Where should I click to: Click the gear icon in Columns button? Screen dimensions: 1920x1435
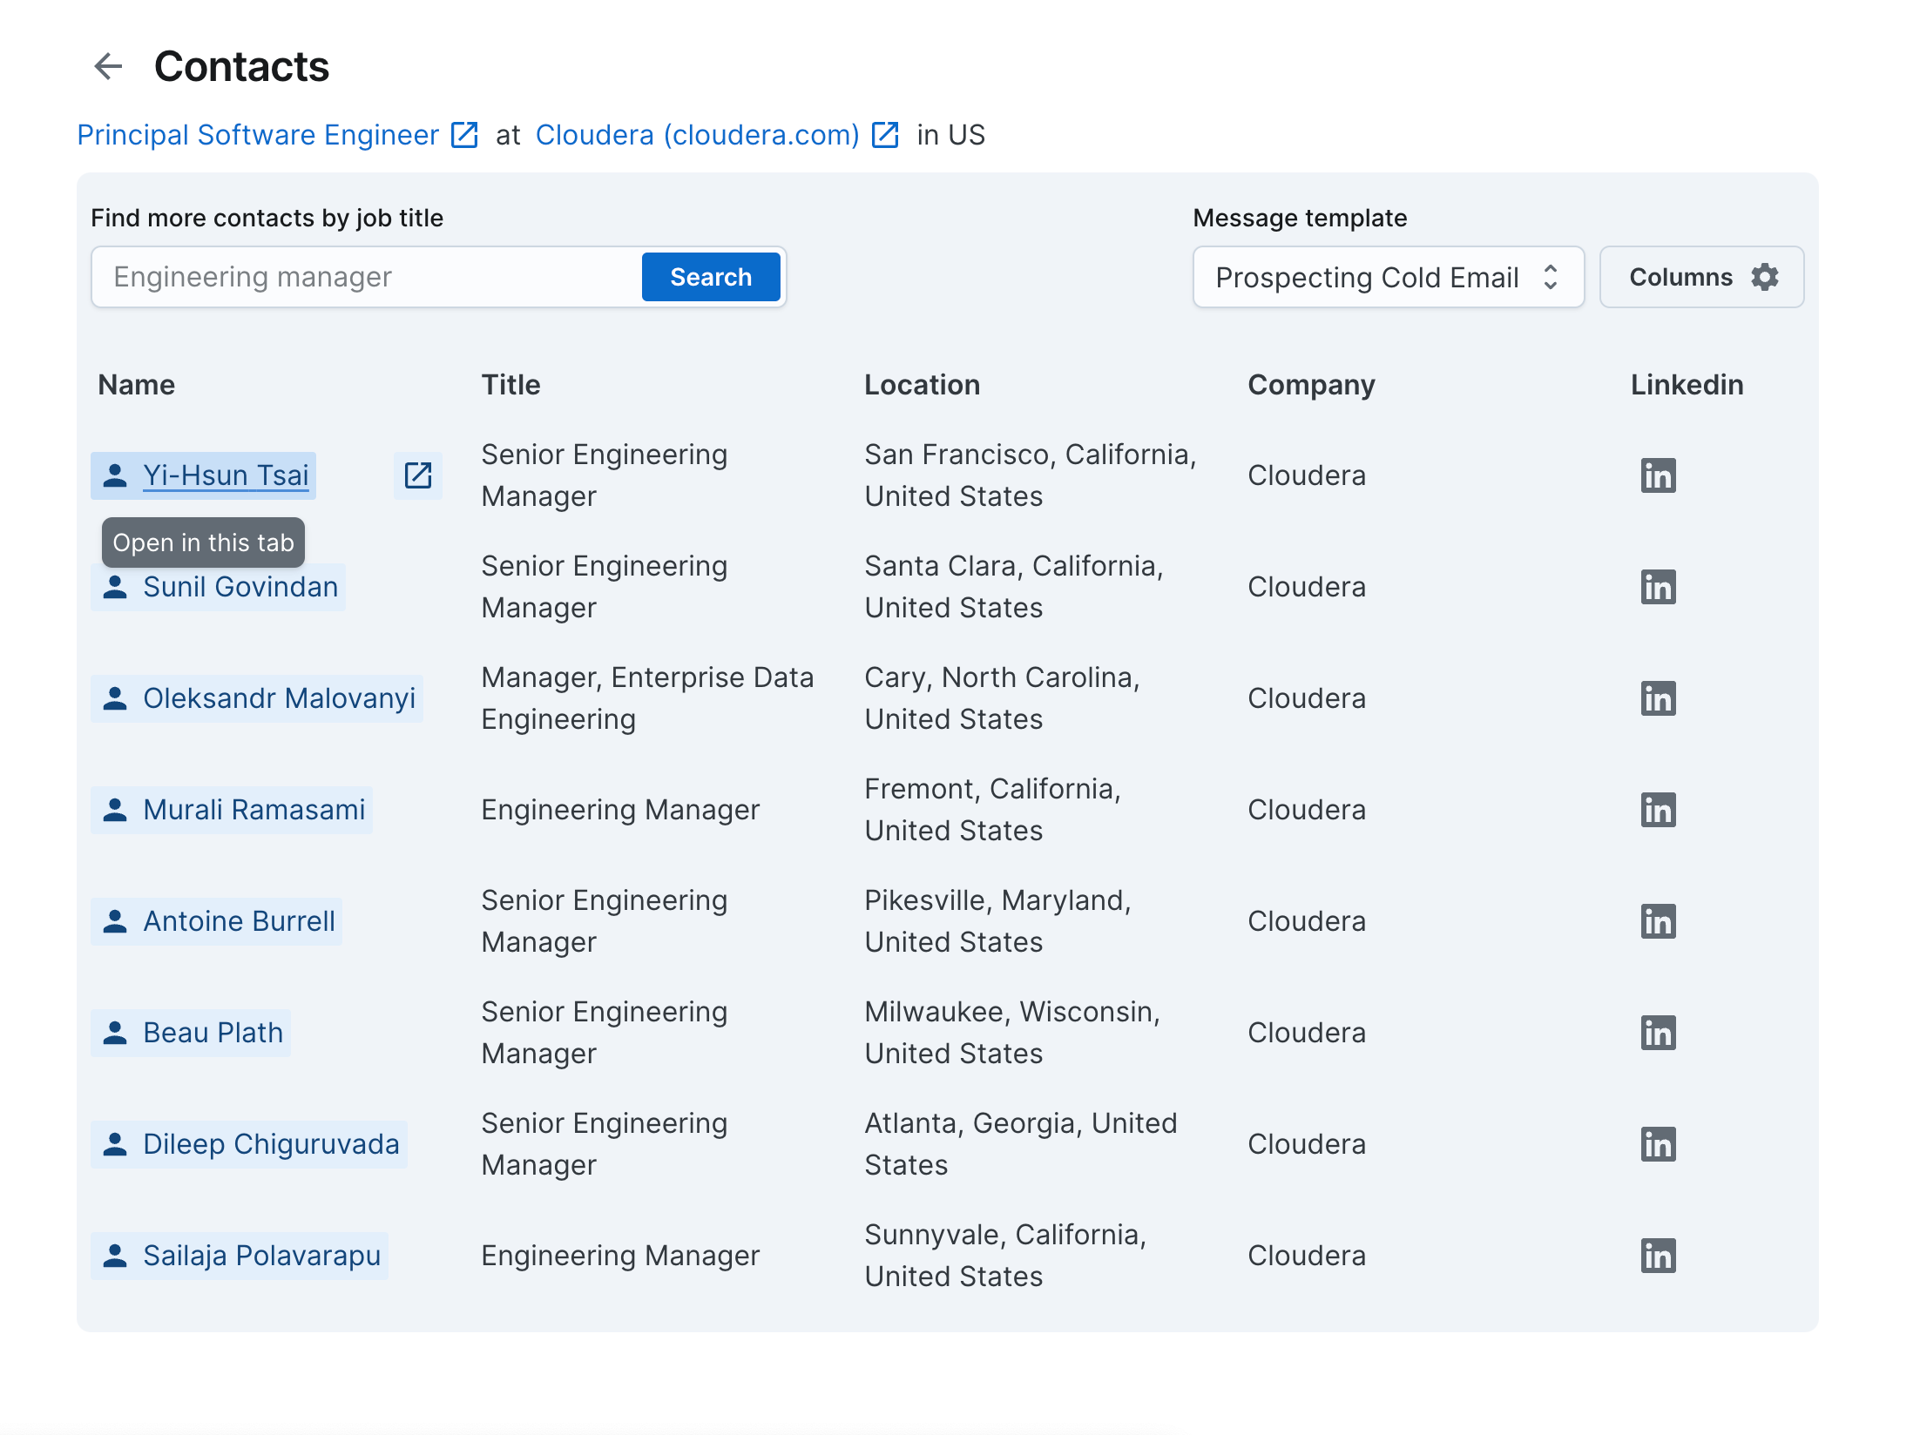pyautogui.click(x=1765, y=277)
